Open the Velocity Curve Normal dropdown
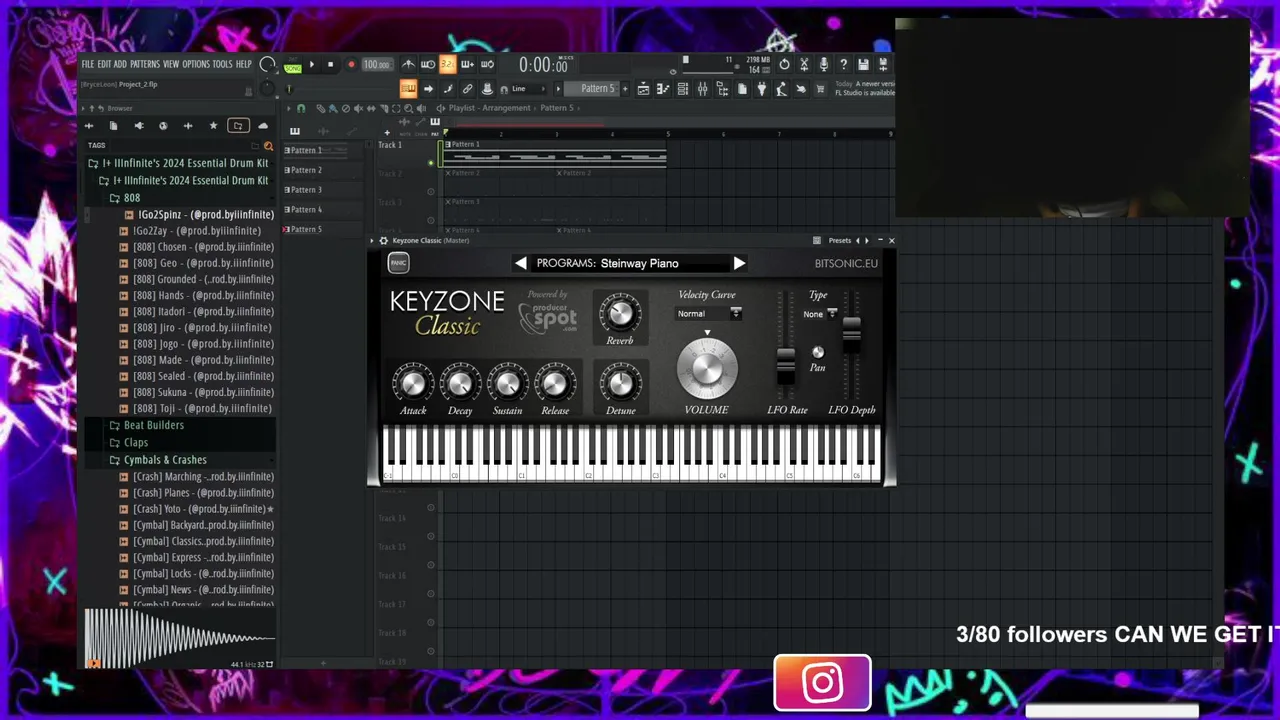The width and height of the screenshot is (1280, 720). (709, 314)
